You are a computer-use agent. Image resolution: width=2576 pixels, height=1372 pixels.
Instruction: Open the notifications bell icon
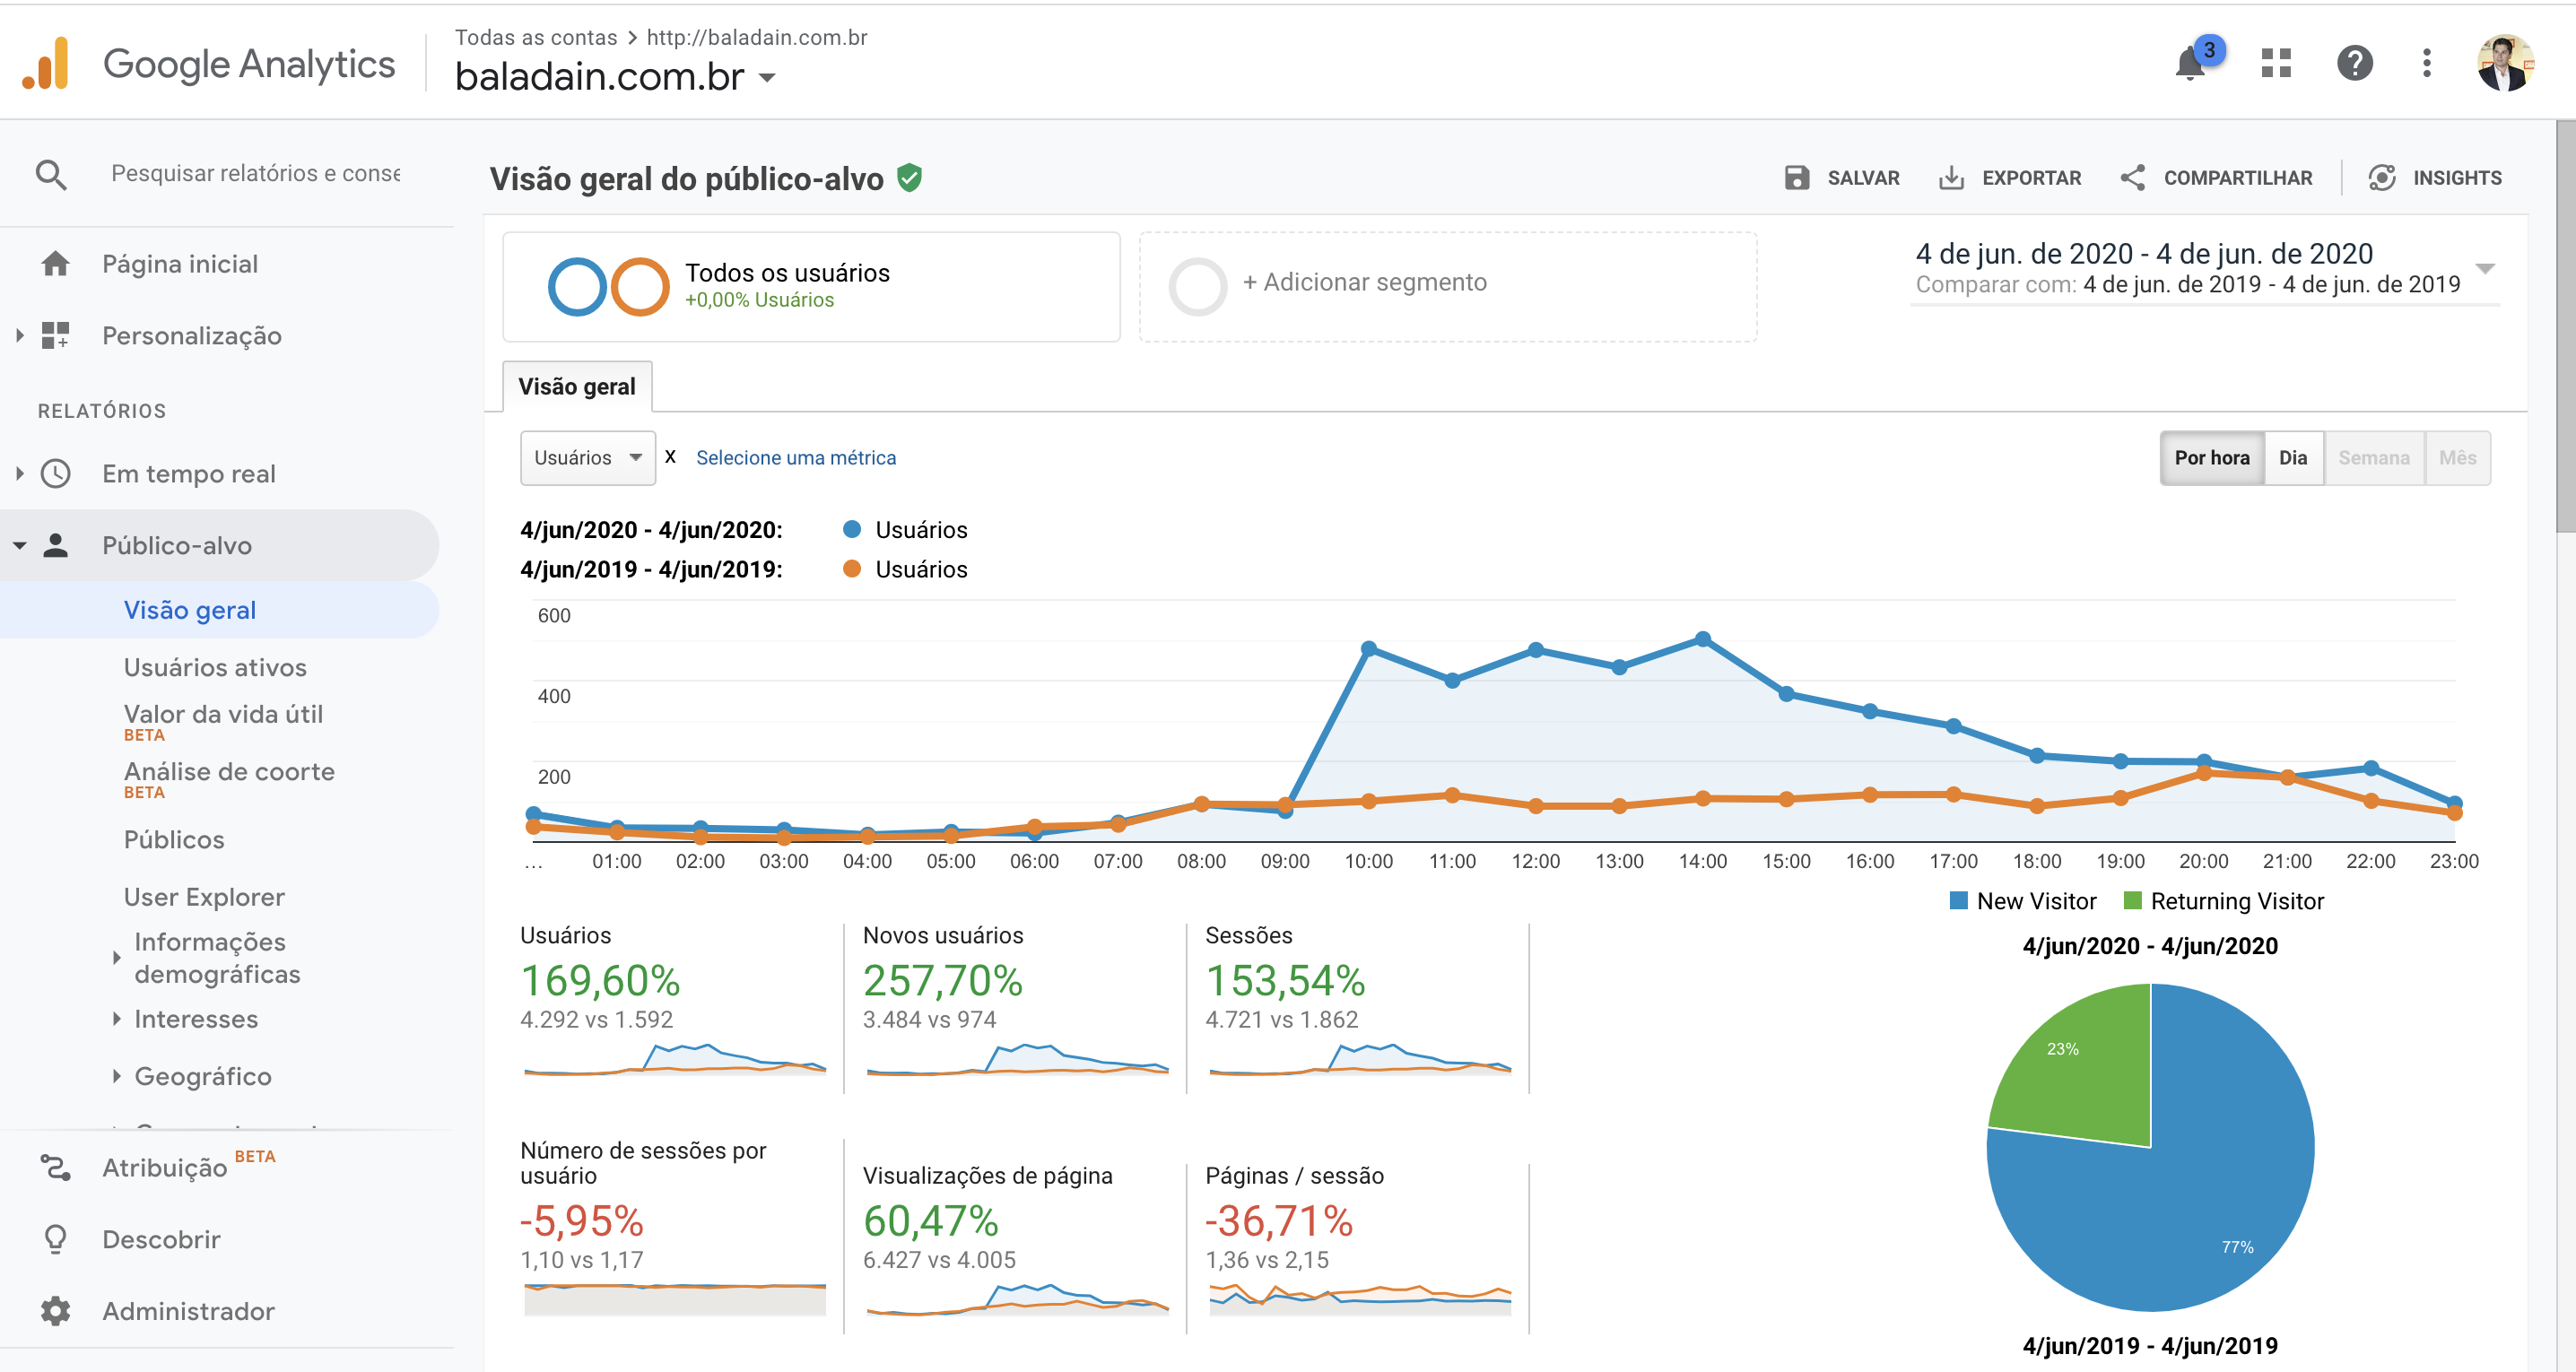[x=2190, y=64]
